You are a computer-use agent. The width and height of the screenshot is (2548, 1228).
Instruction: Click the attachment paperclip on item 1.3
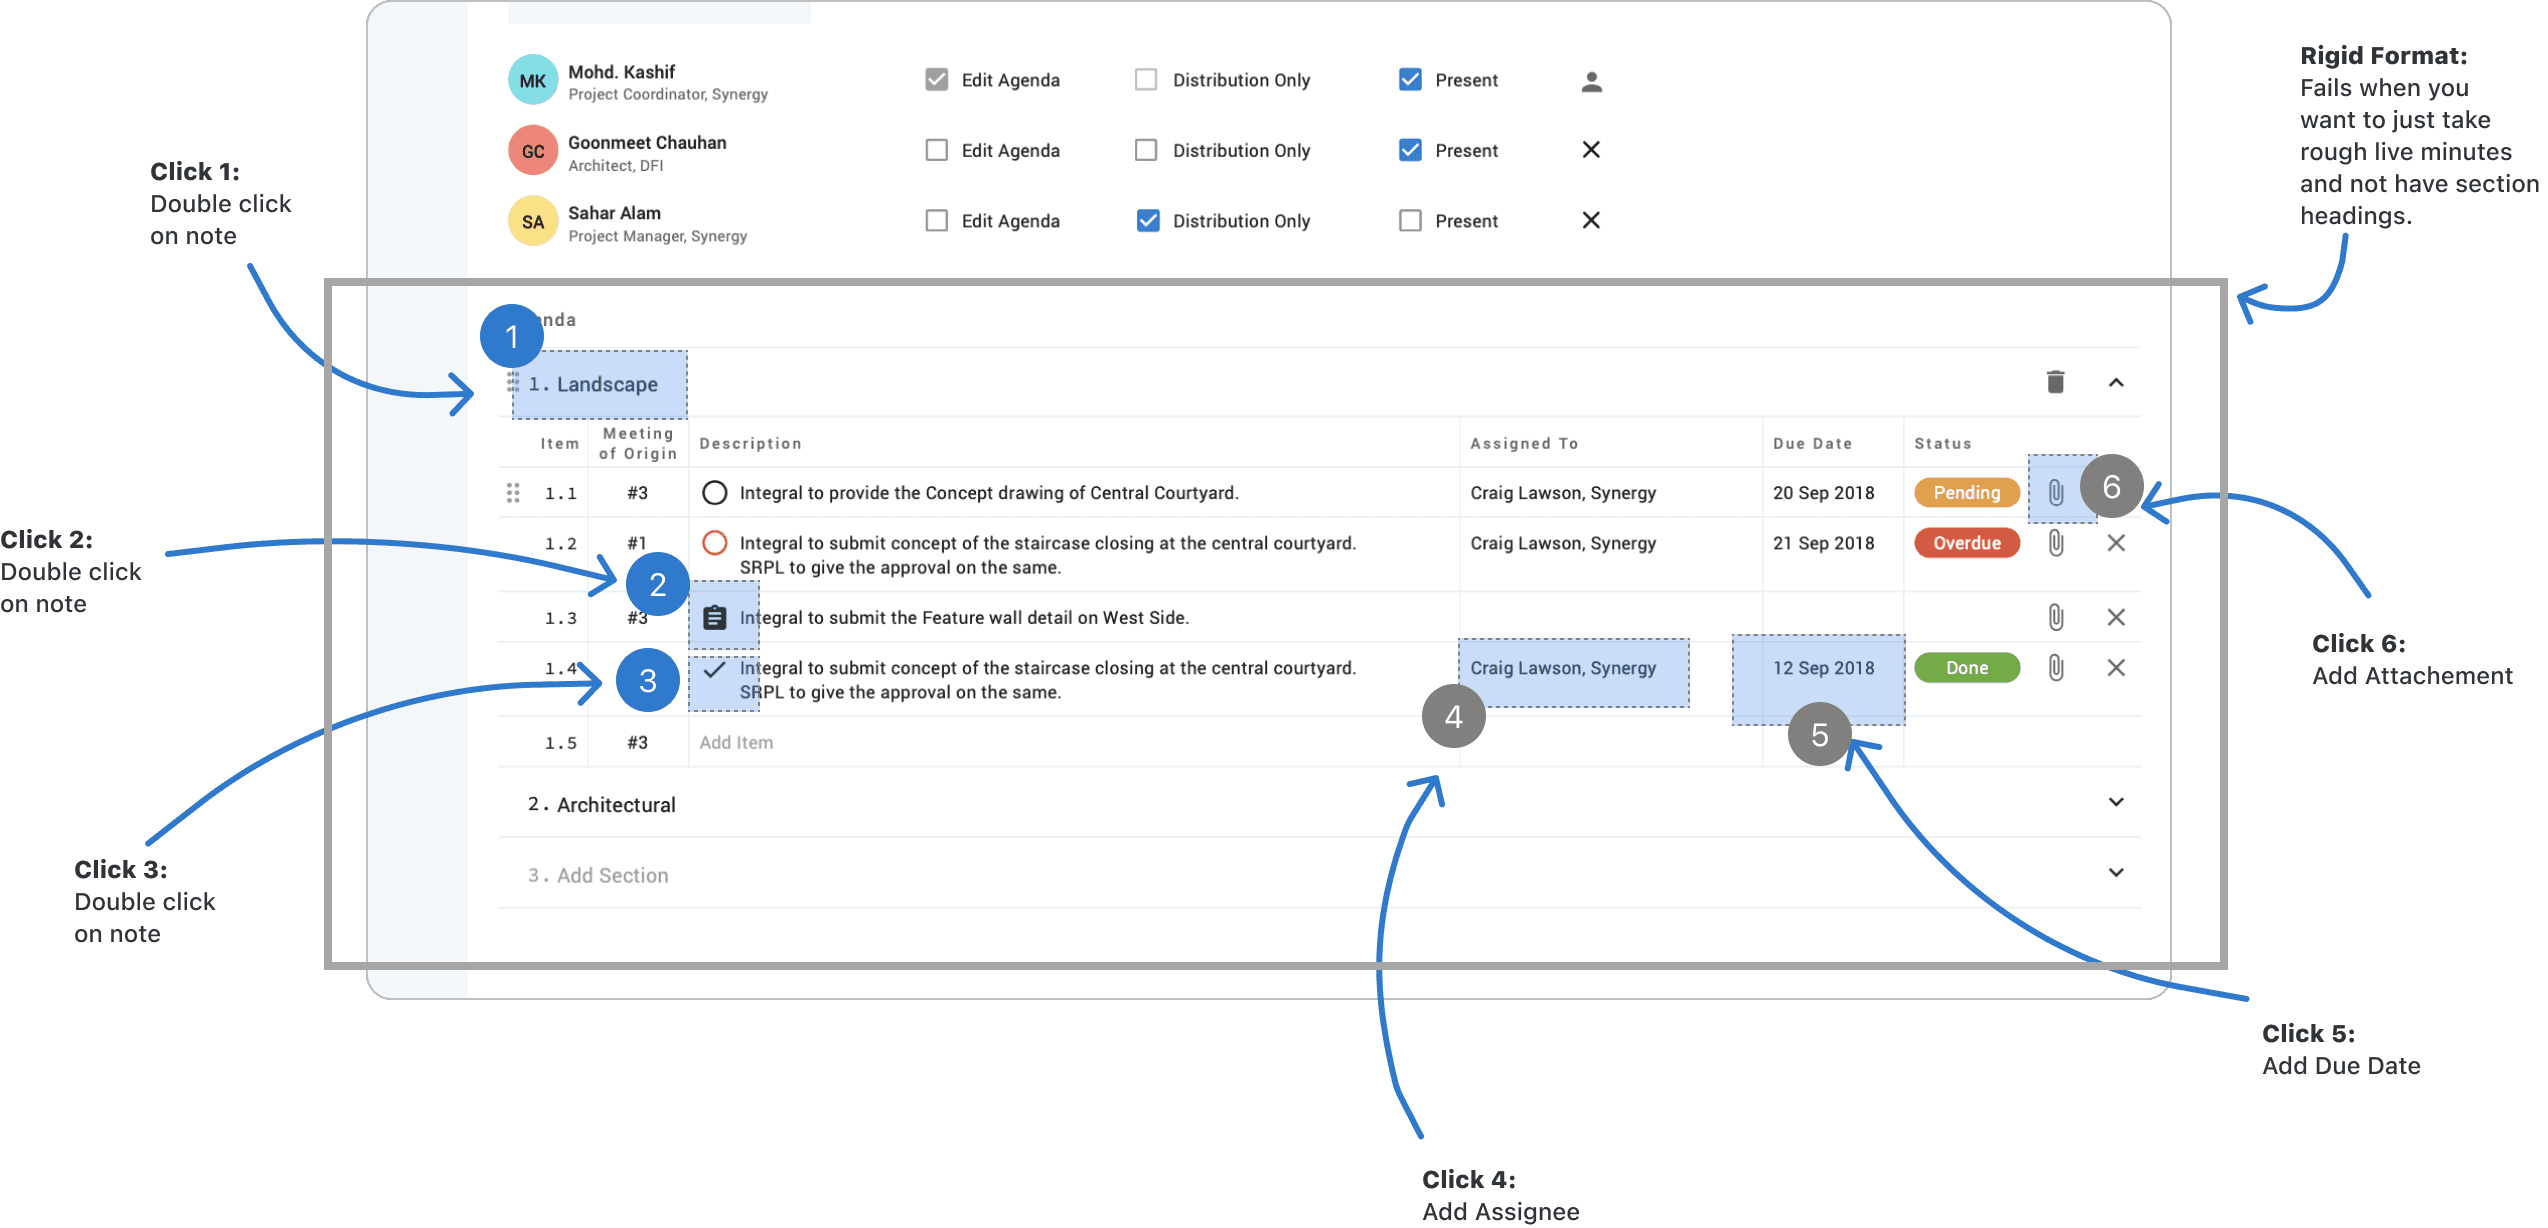[x=2055, y=617]
